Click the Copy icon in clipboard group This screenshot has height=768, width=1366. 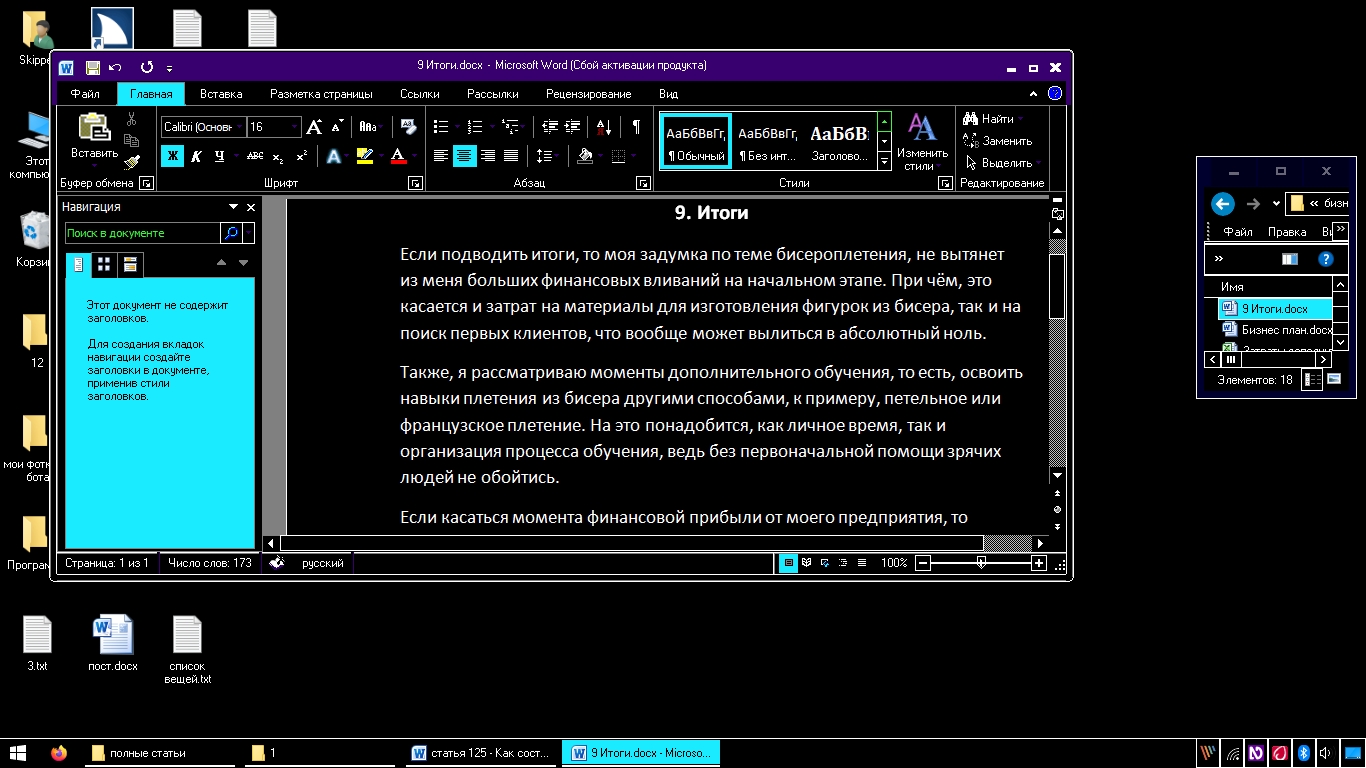131,141
